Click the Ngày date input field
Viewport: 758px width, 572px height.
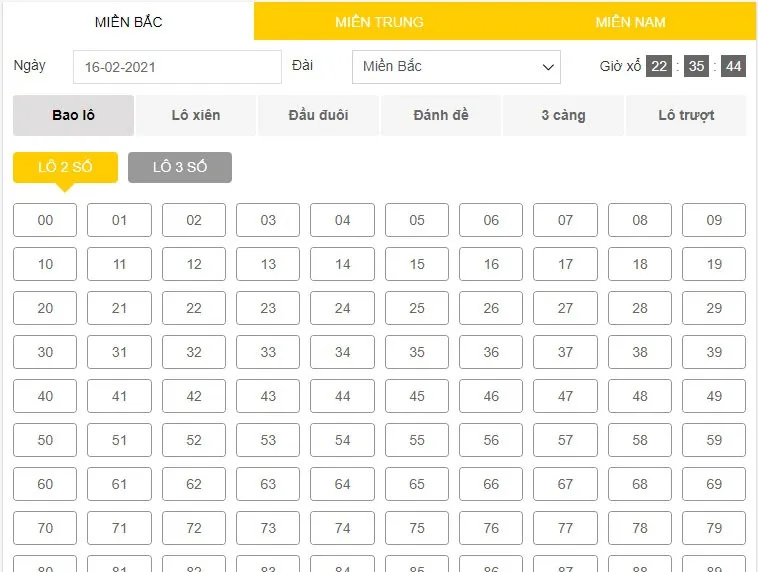[177, 67]
